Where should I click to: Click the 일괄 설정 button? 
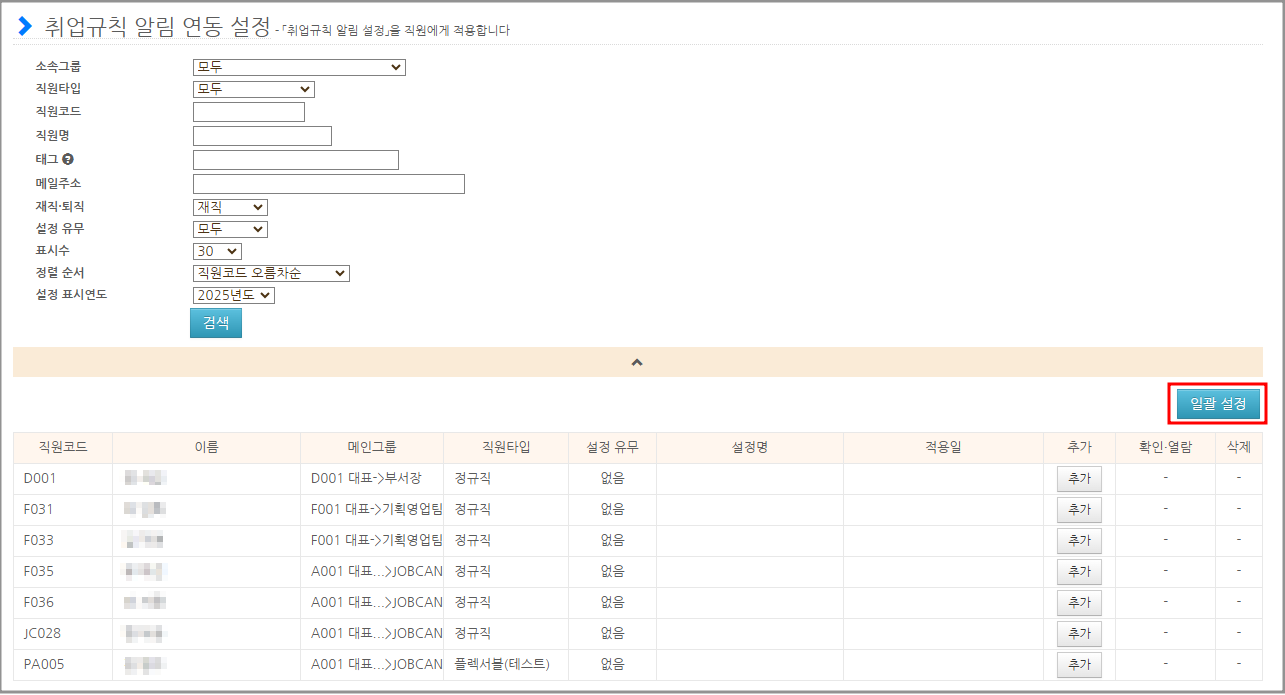coord(1217,404)
